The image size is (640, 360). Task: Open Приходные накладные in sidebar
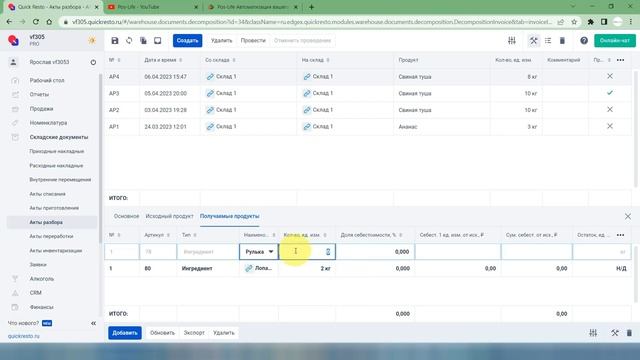tap(57, 151)
